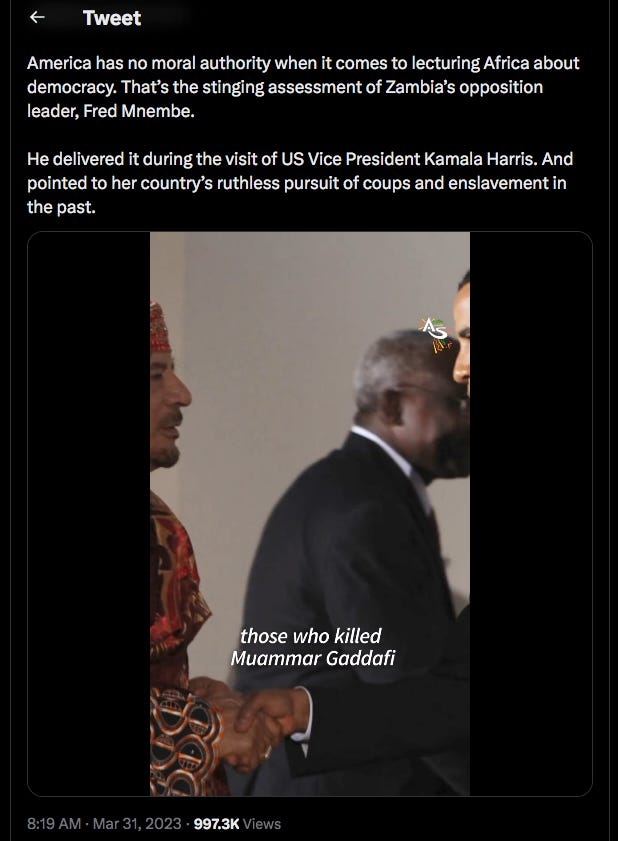Click the AS watermark logo in video
Viewport: 618px width, 841px height.
tap(436, 334)
